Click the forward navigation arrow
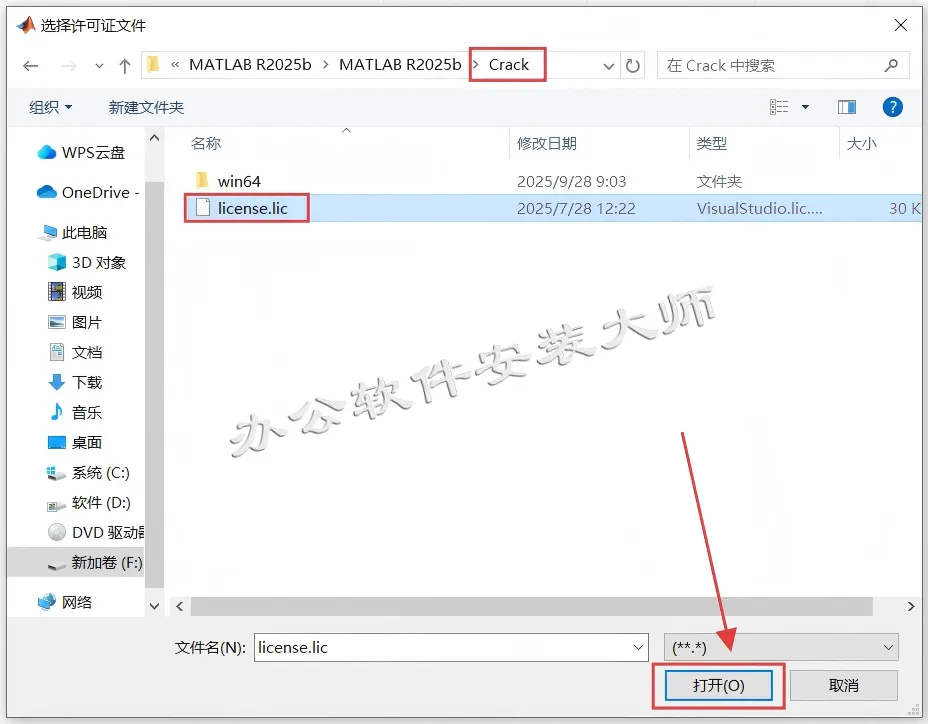Viewport: 928px width, 724px height. point(69,66)
